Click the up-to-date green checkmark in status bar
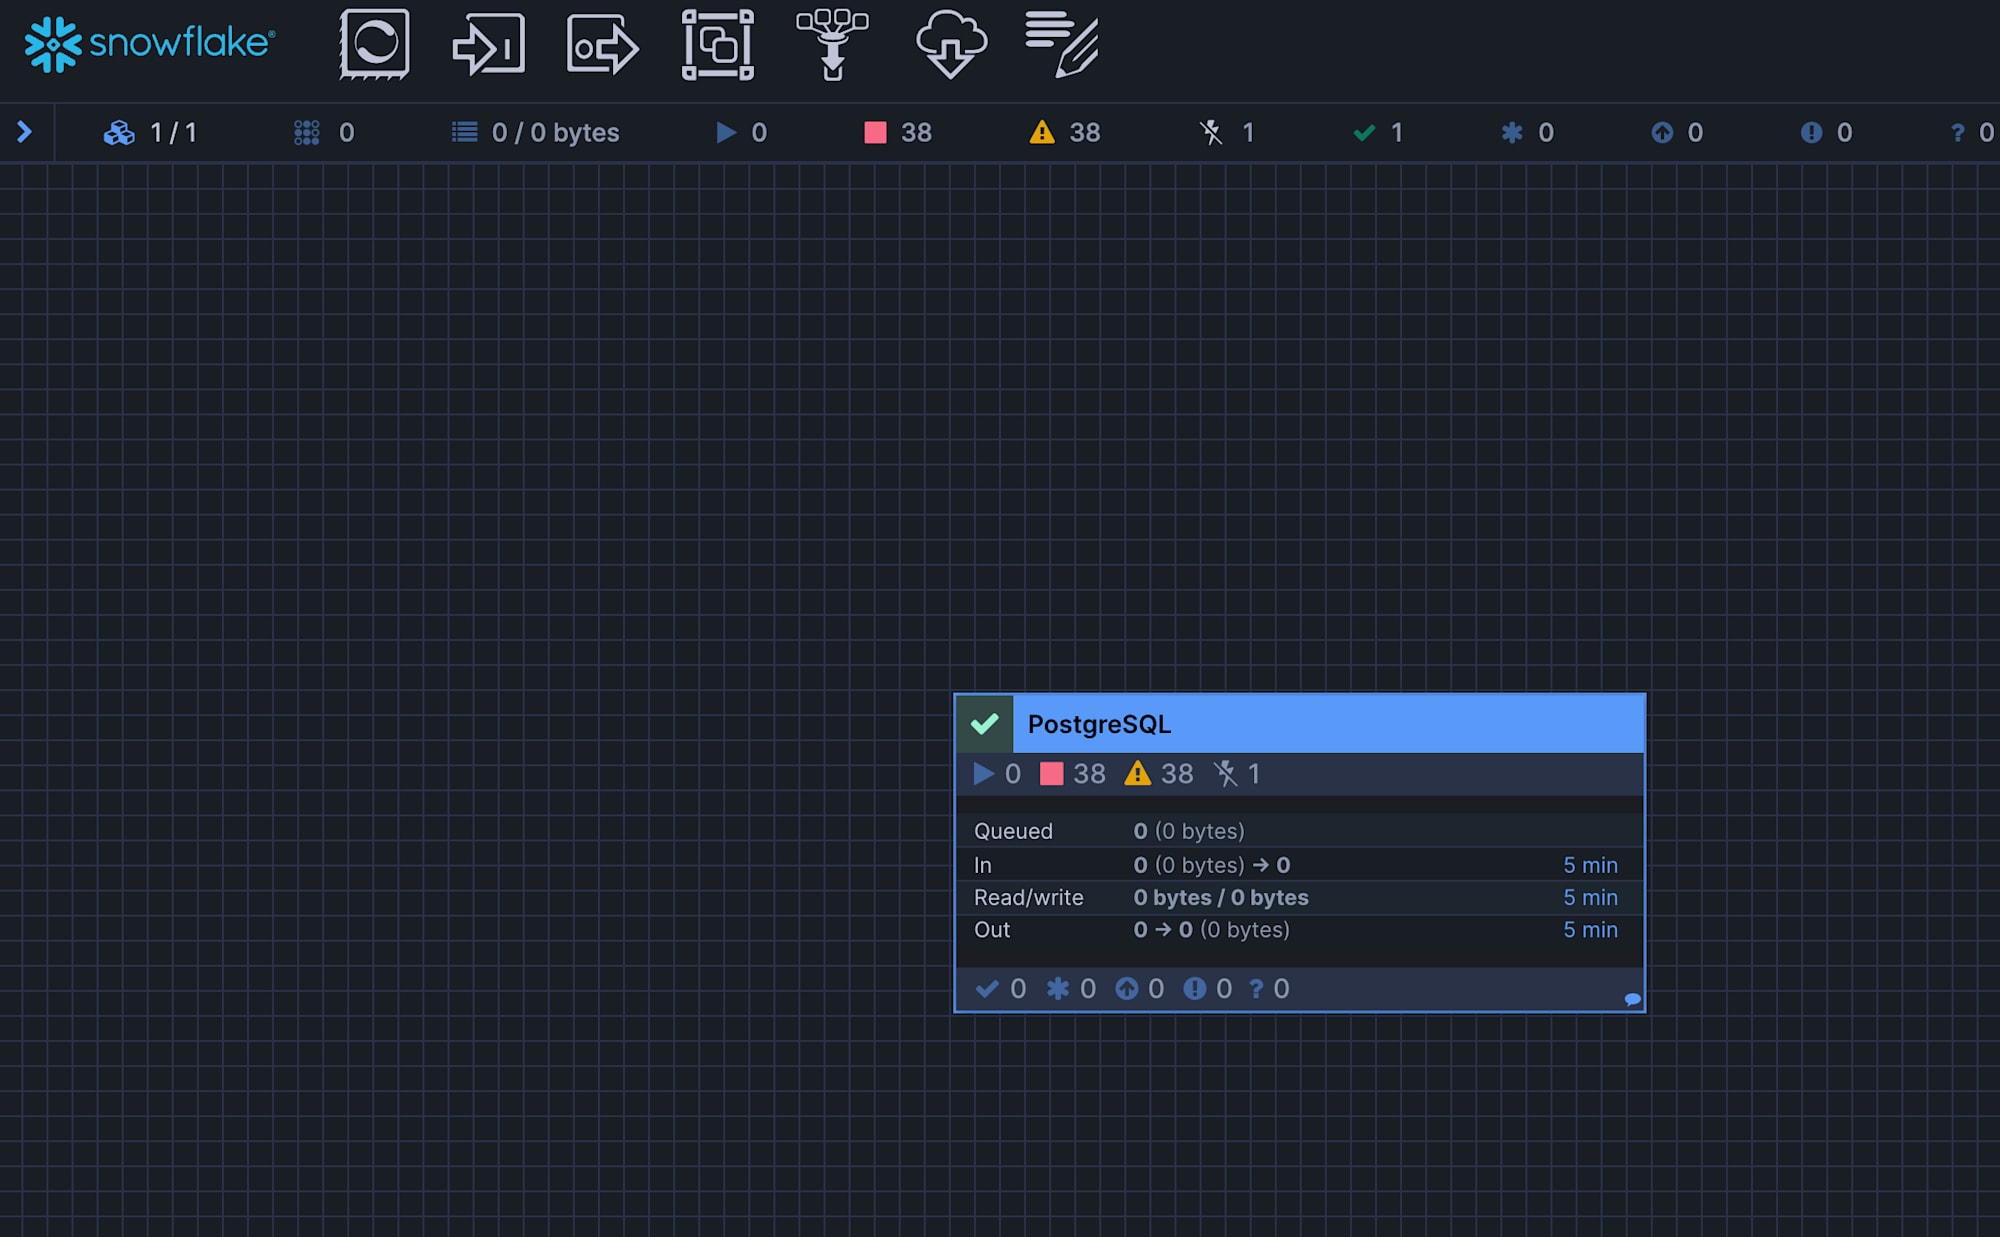 (x=1364, y=132)
